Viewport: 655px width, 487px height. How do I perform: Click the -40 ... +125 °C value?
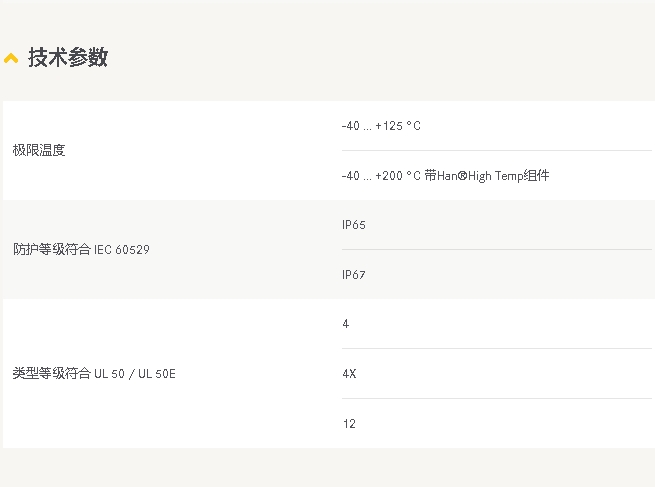(381, 126)
